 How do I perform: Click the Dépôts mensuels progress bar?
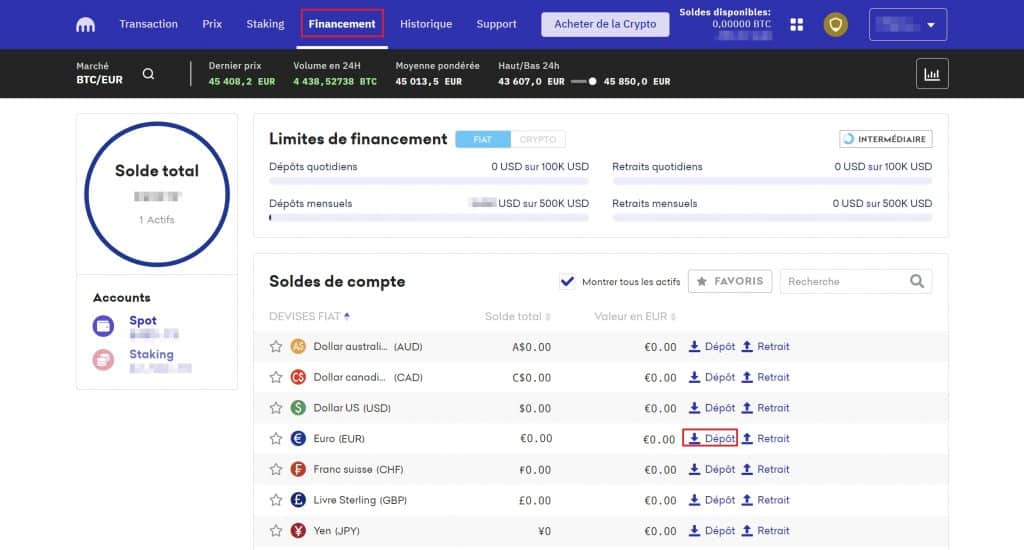[429, 218]
